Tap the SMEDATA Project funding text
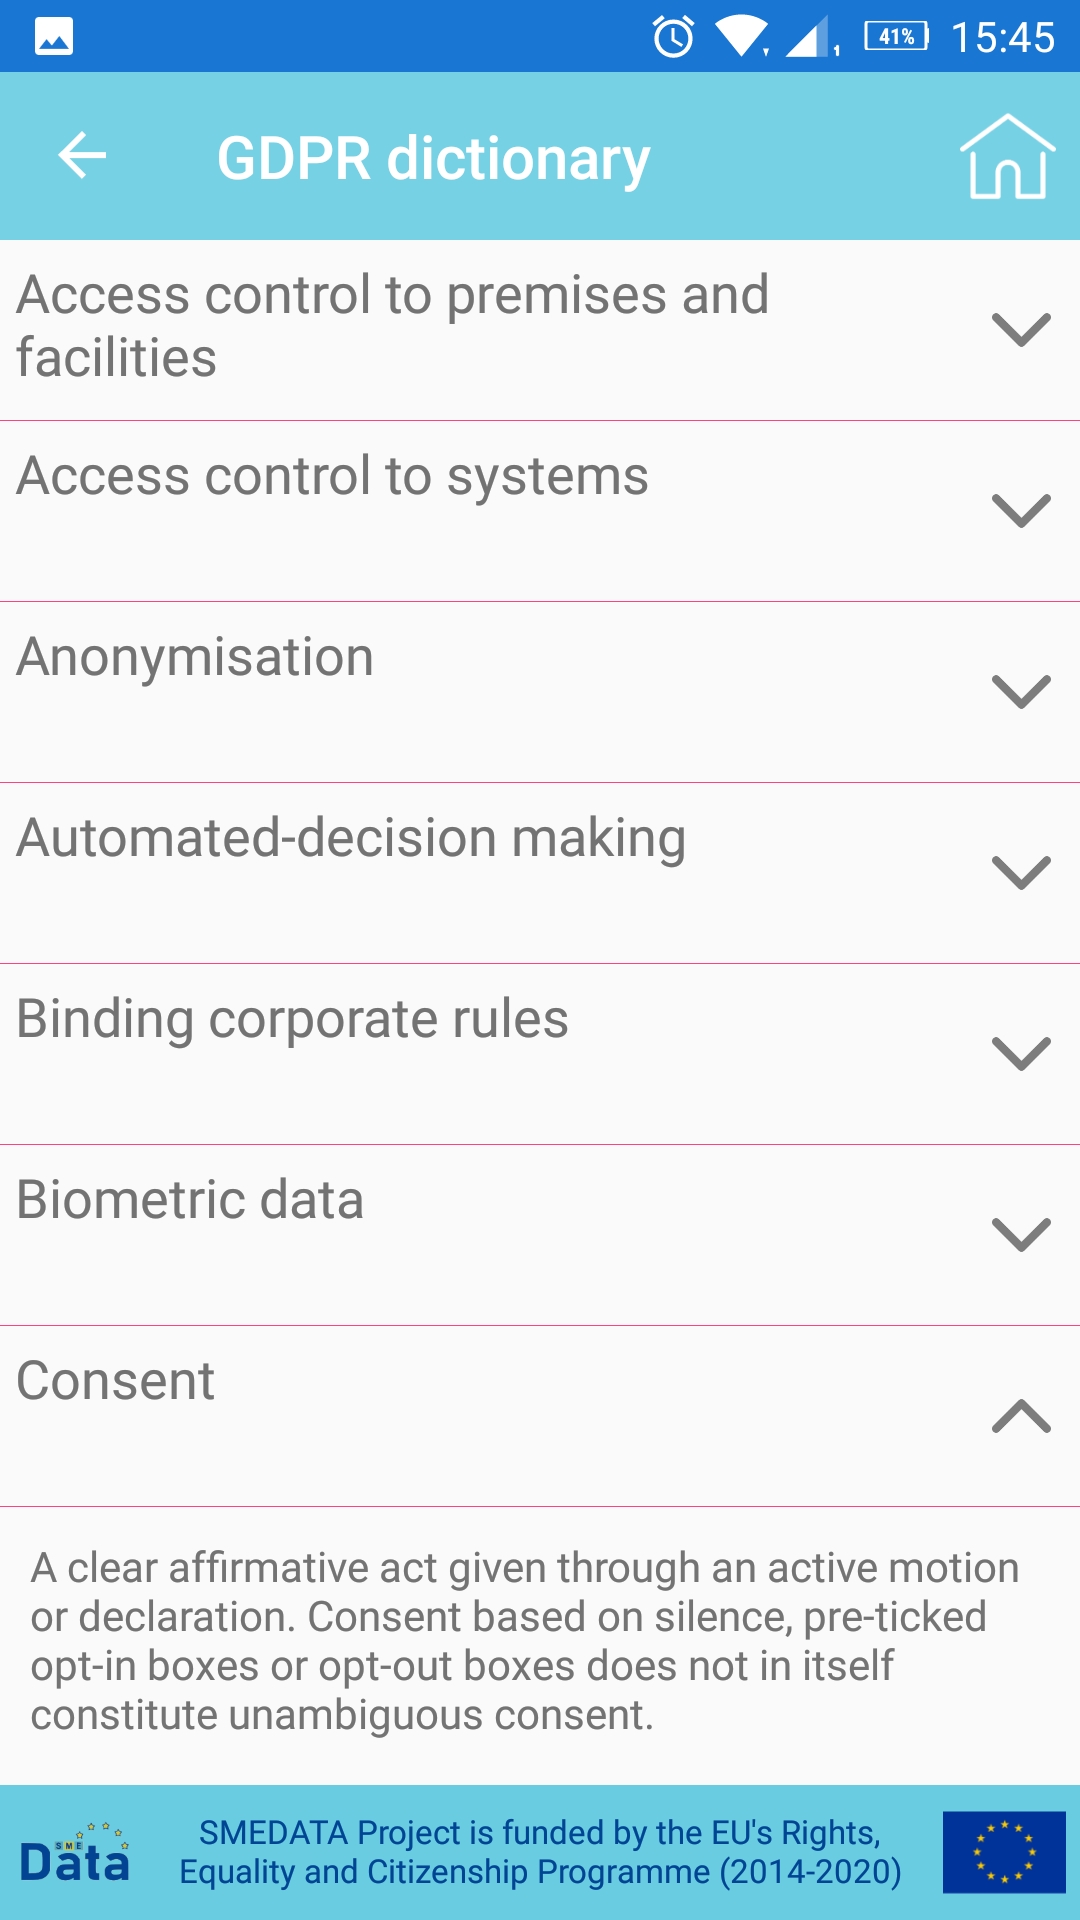The width and height of the screenshot is (1080, 1920). tap(540, 1852)
